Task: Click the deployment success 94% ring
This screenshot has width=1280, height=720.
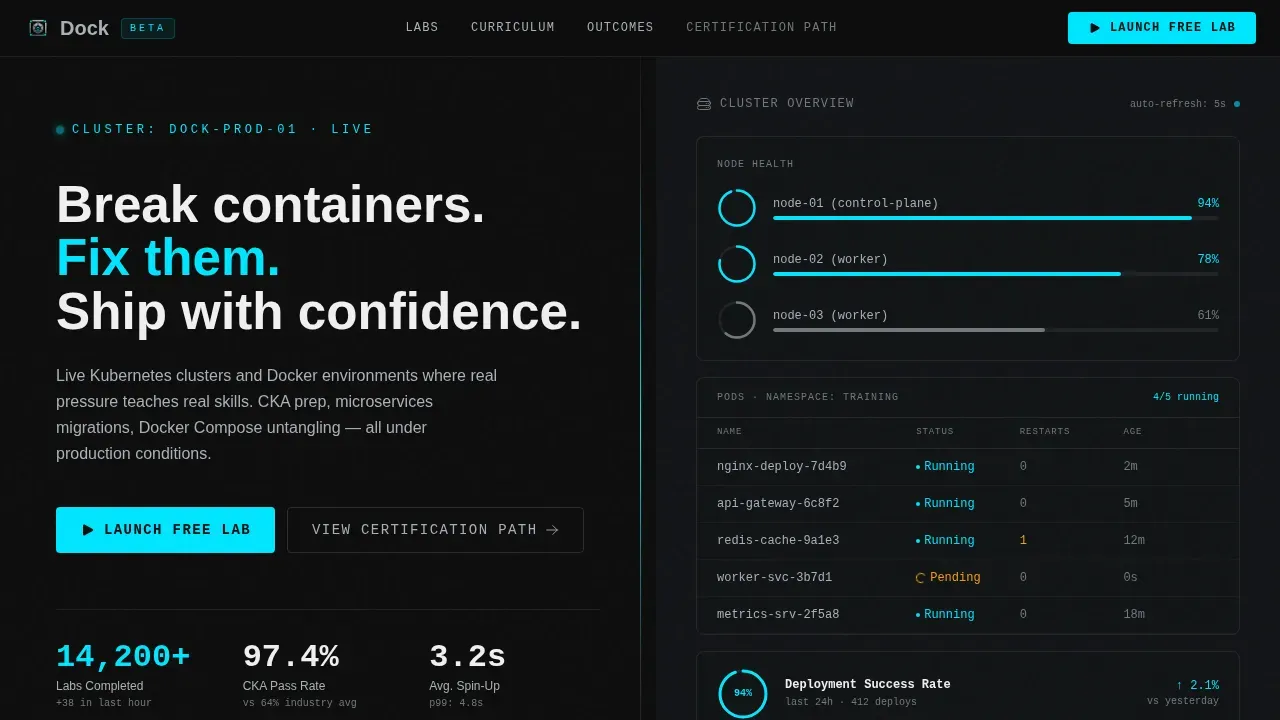Action: 743,693
